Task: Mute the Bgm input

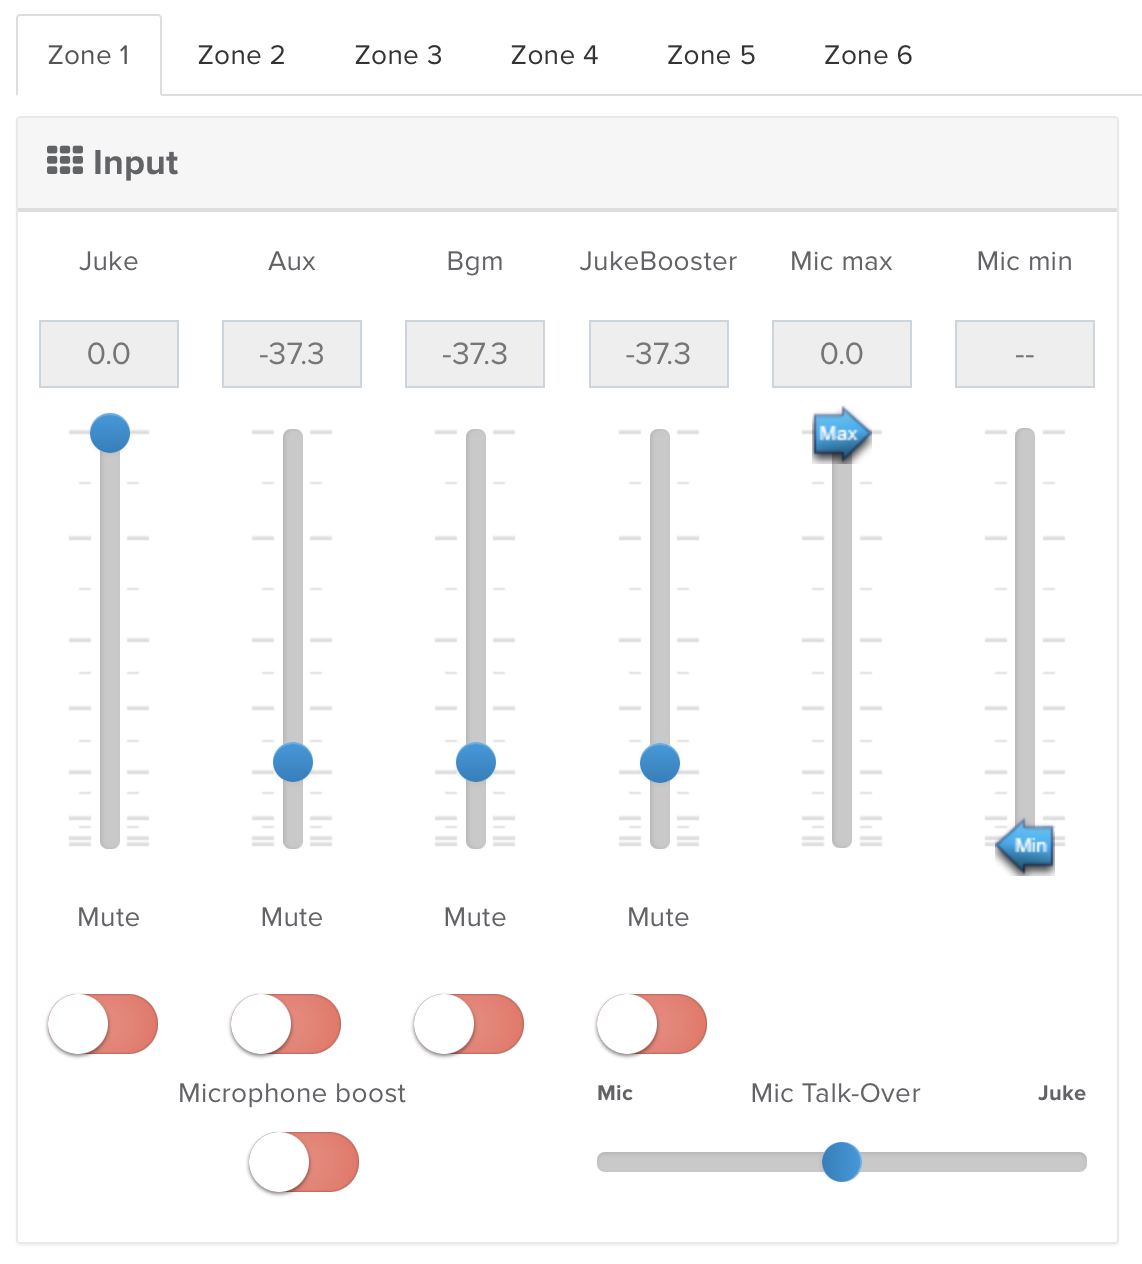Action: [x=469, y=1024]
